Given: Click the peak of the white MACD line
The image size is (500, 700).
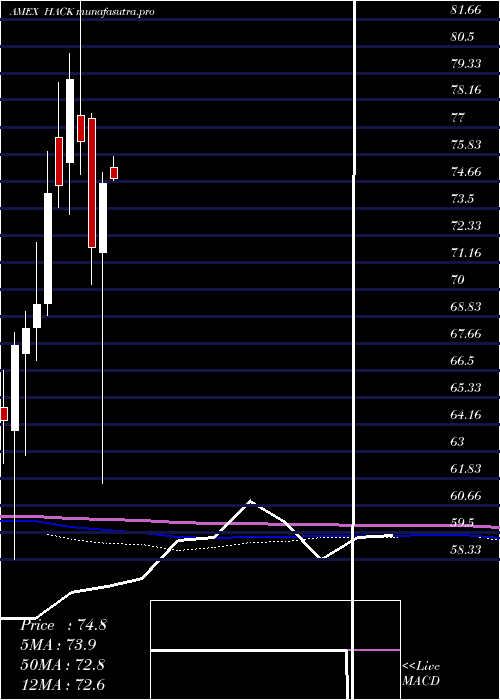Looking at the screenshot, I should [251, 501].
